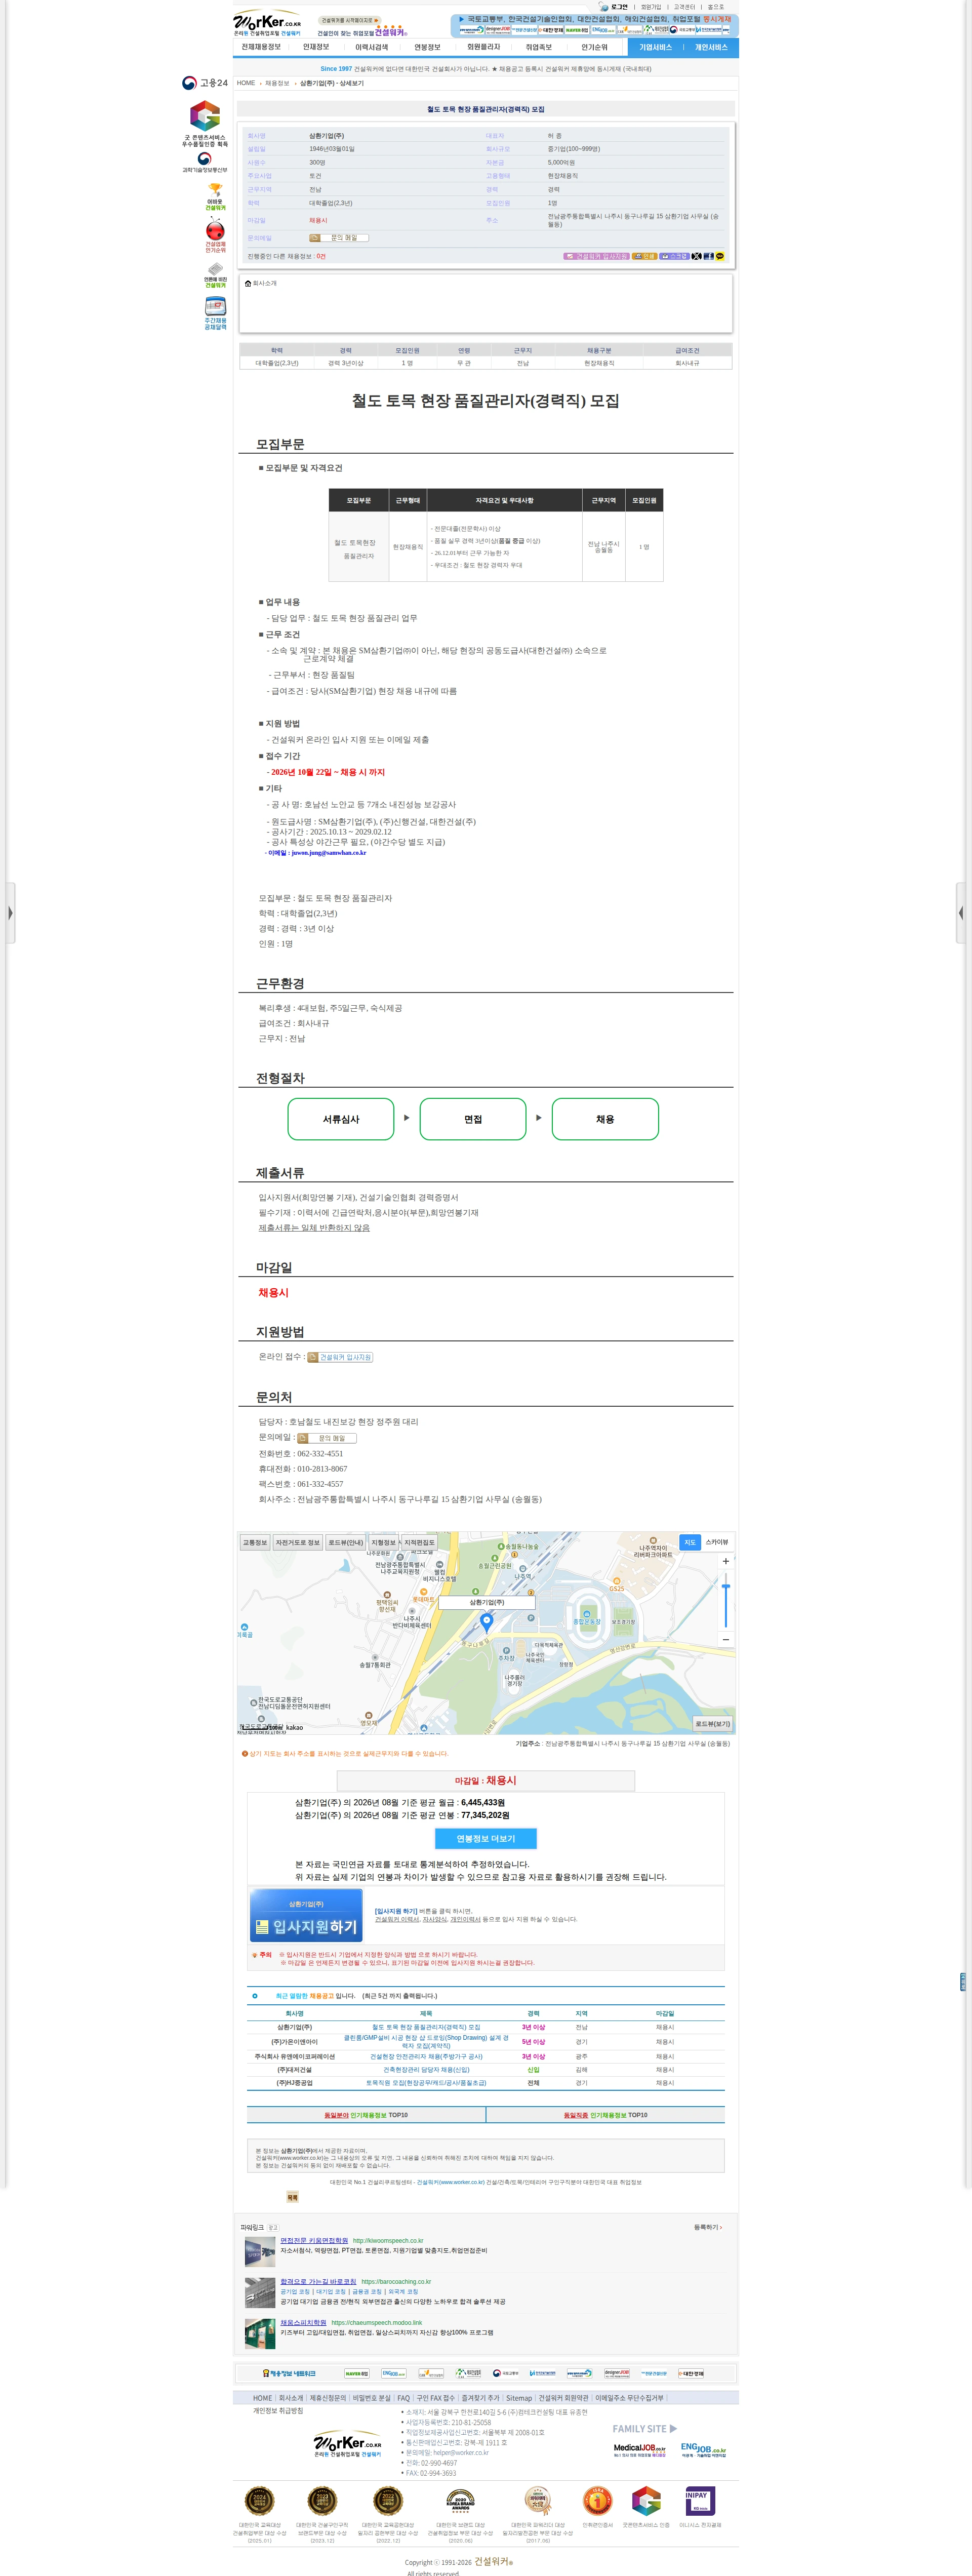
Task: Click the big 입사지원하기 apply button
Action: [305, 1914]
